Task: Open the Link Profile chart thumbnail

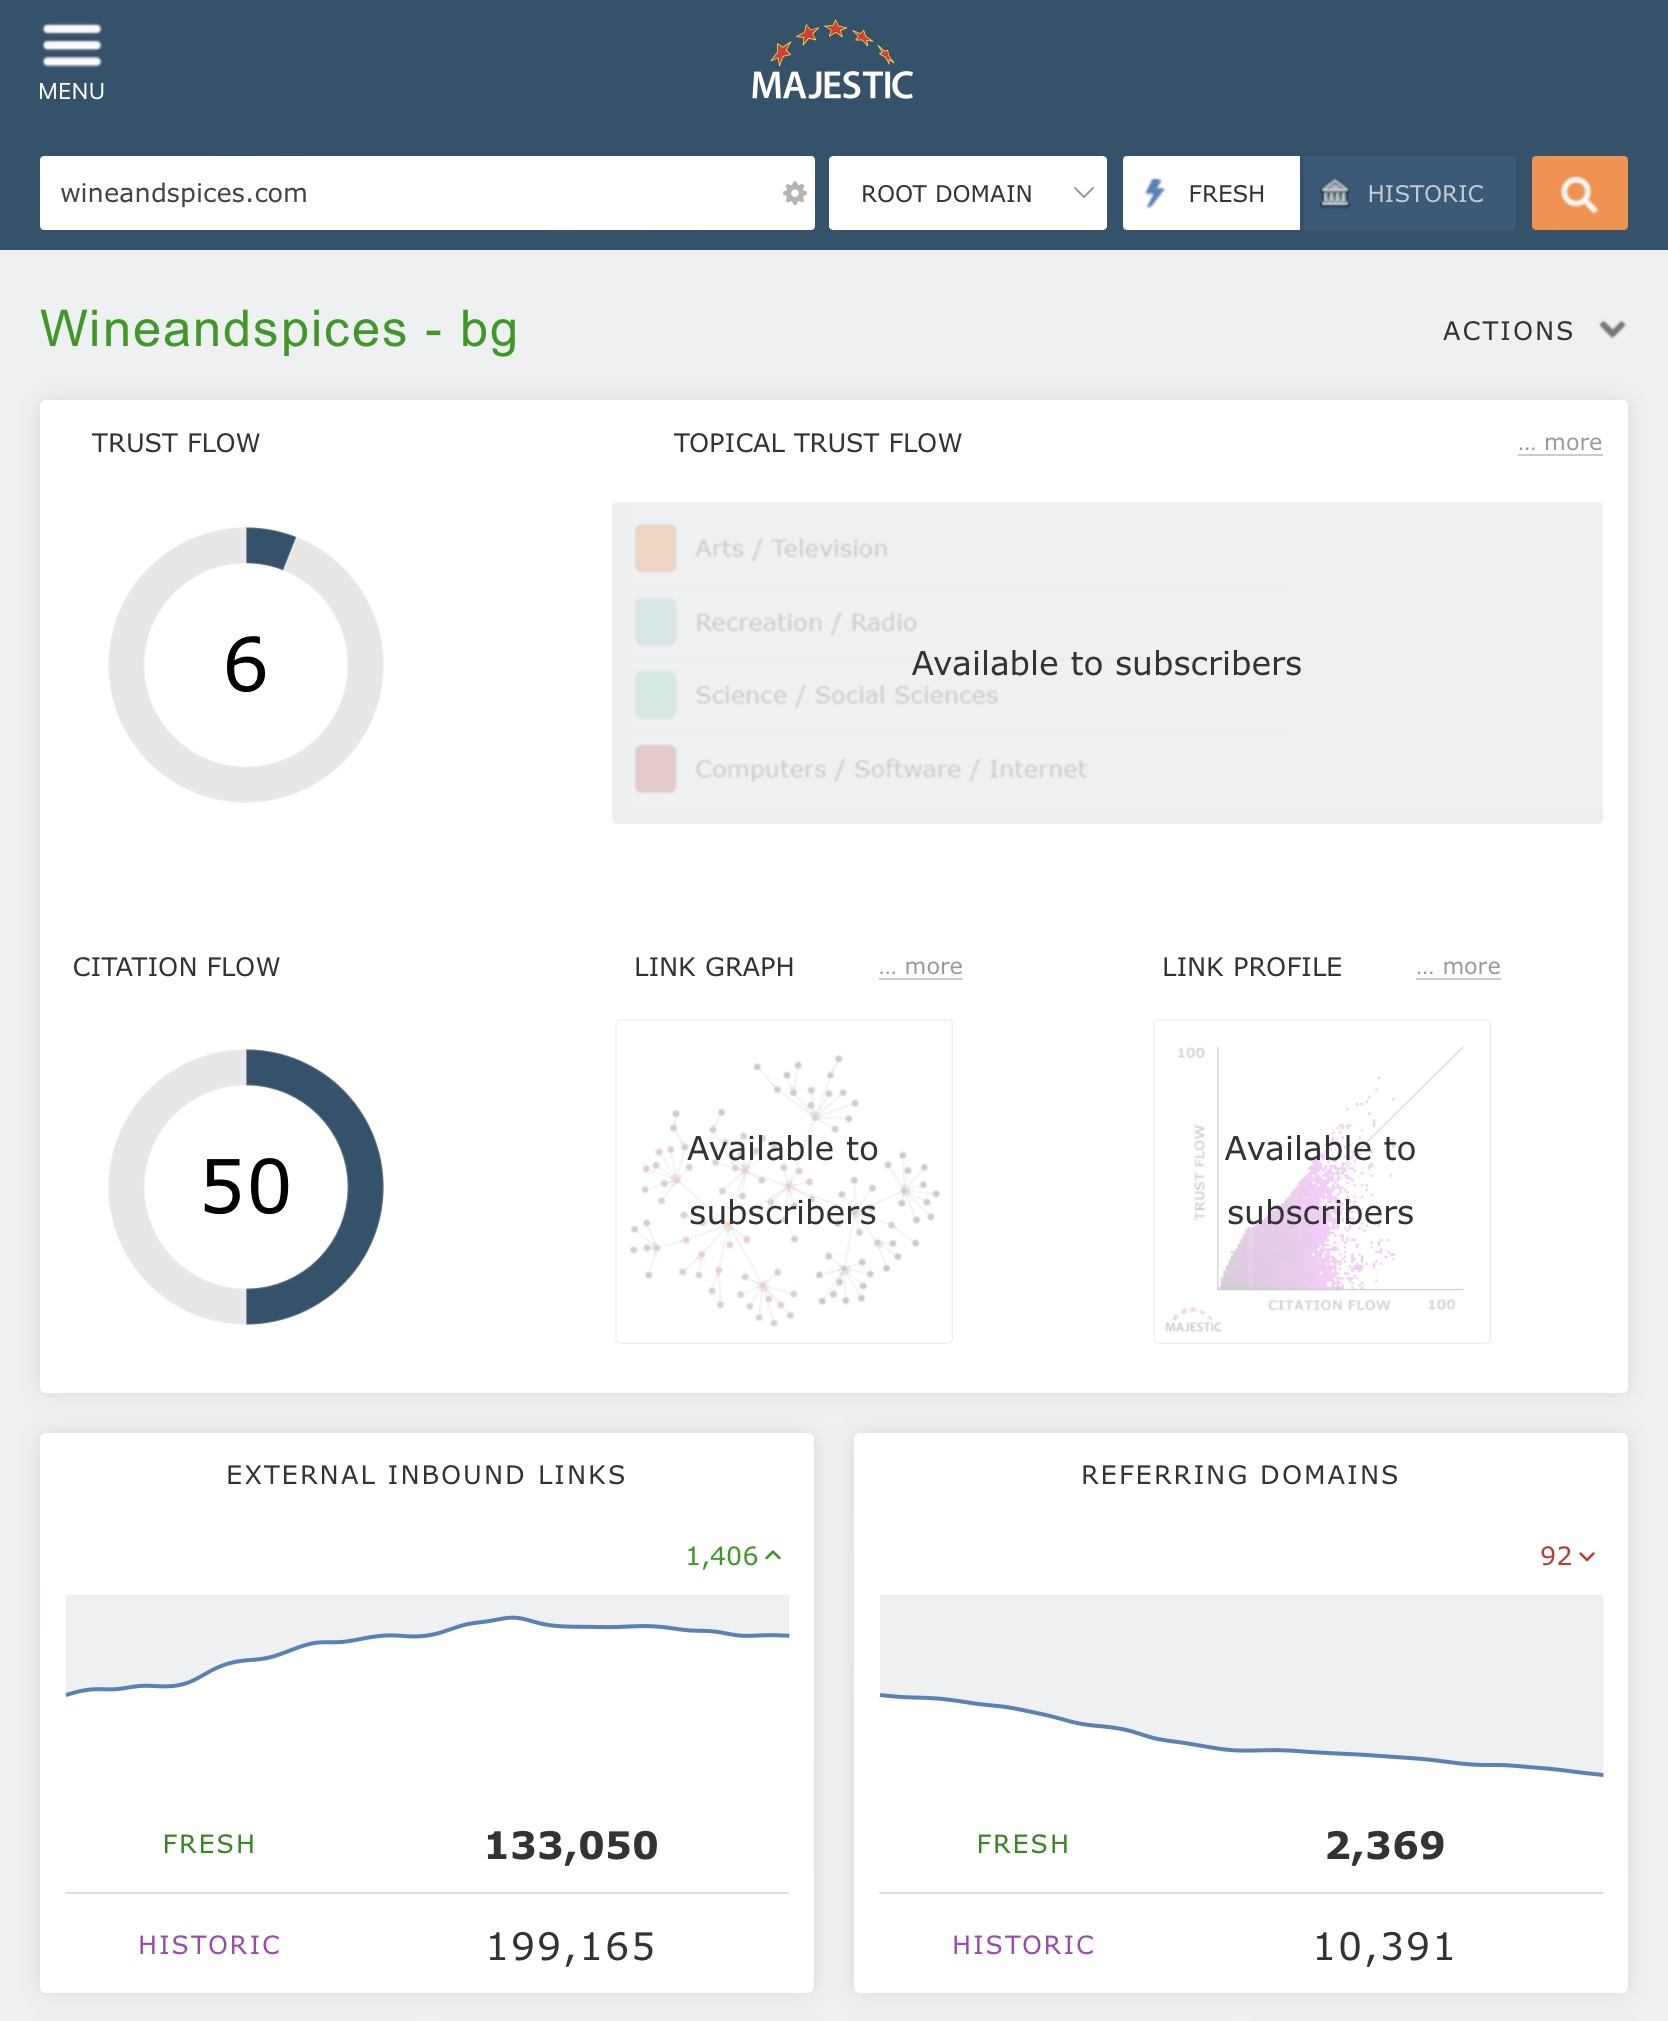Action: pyautogui.click(x=1322, y=1181)
